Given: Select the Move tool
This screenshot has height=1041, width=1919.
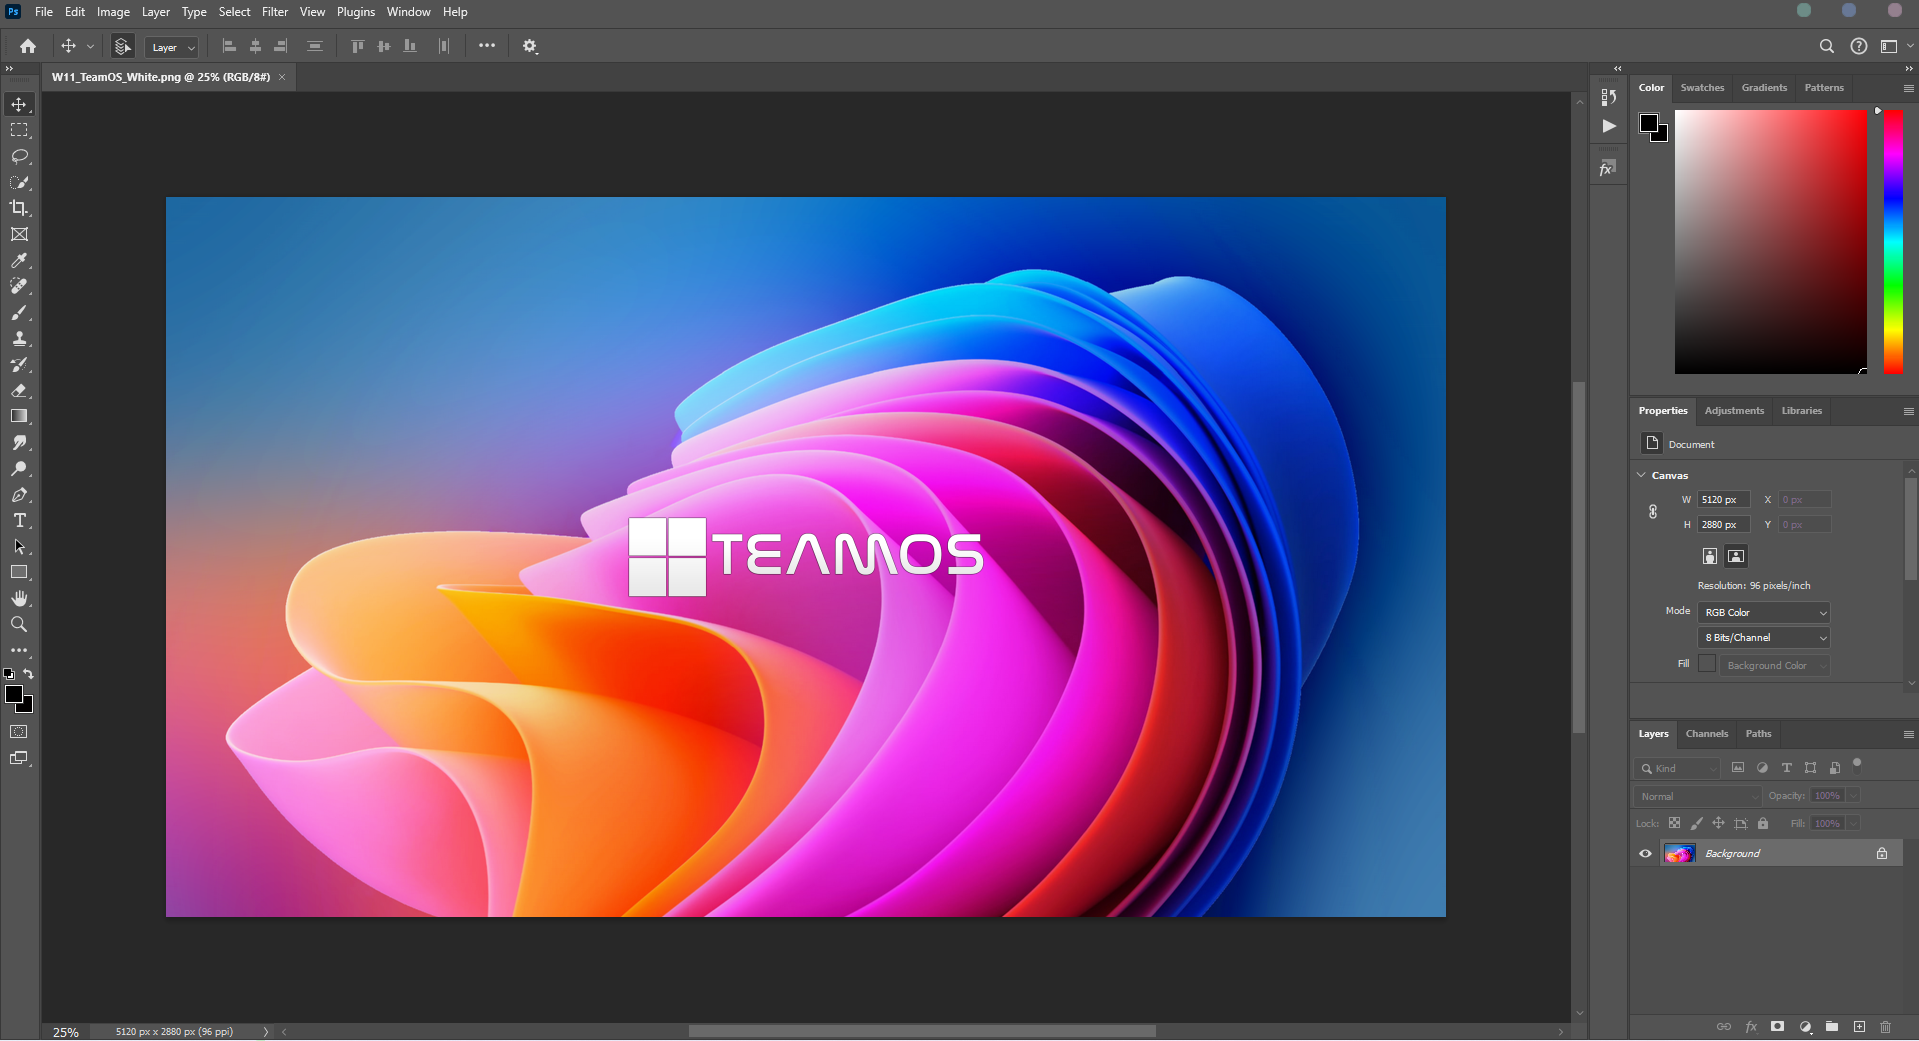Looking at the screenshot, I should pos(19,104).
